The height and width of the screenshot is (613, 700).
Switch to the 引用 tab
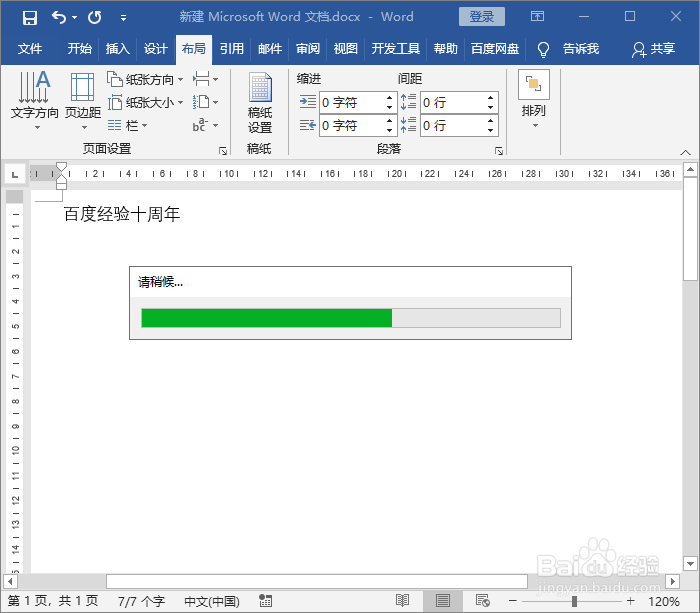[x=232, y=48]
